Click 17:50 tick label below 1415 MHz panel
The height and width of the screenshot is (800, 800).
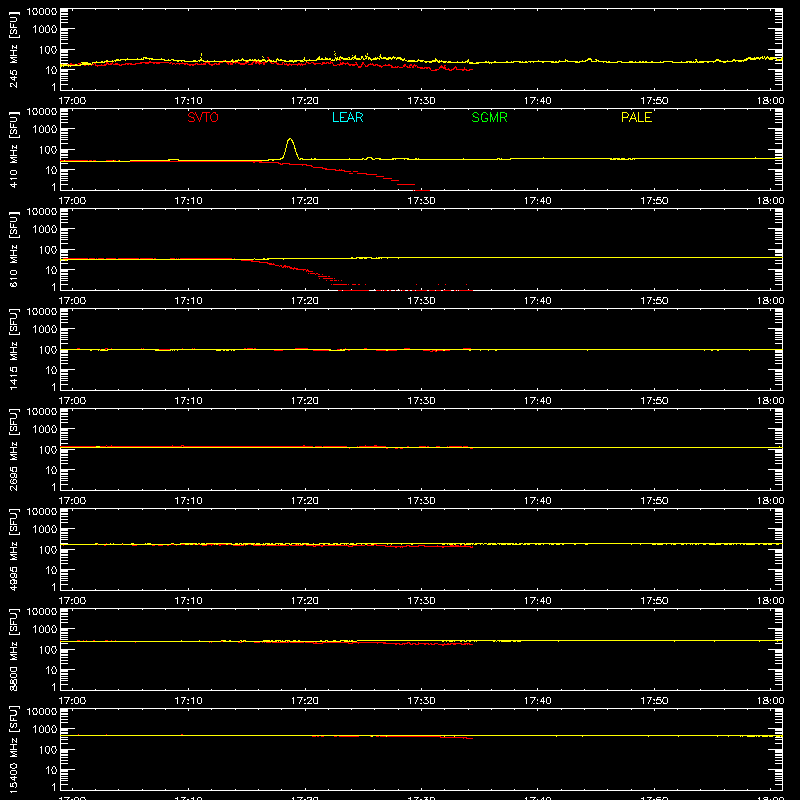tap(654, 401)
